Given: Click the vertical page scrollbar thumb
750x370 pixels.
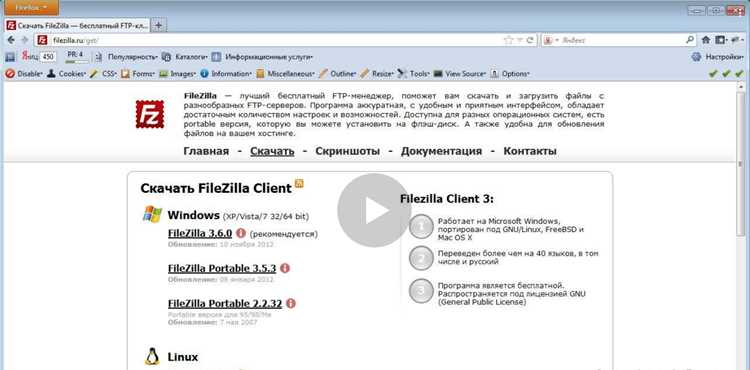Looking at the screenshot, I should point(741,165).
